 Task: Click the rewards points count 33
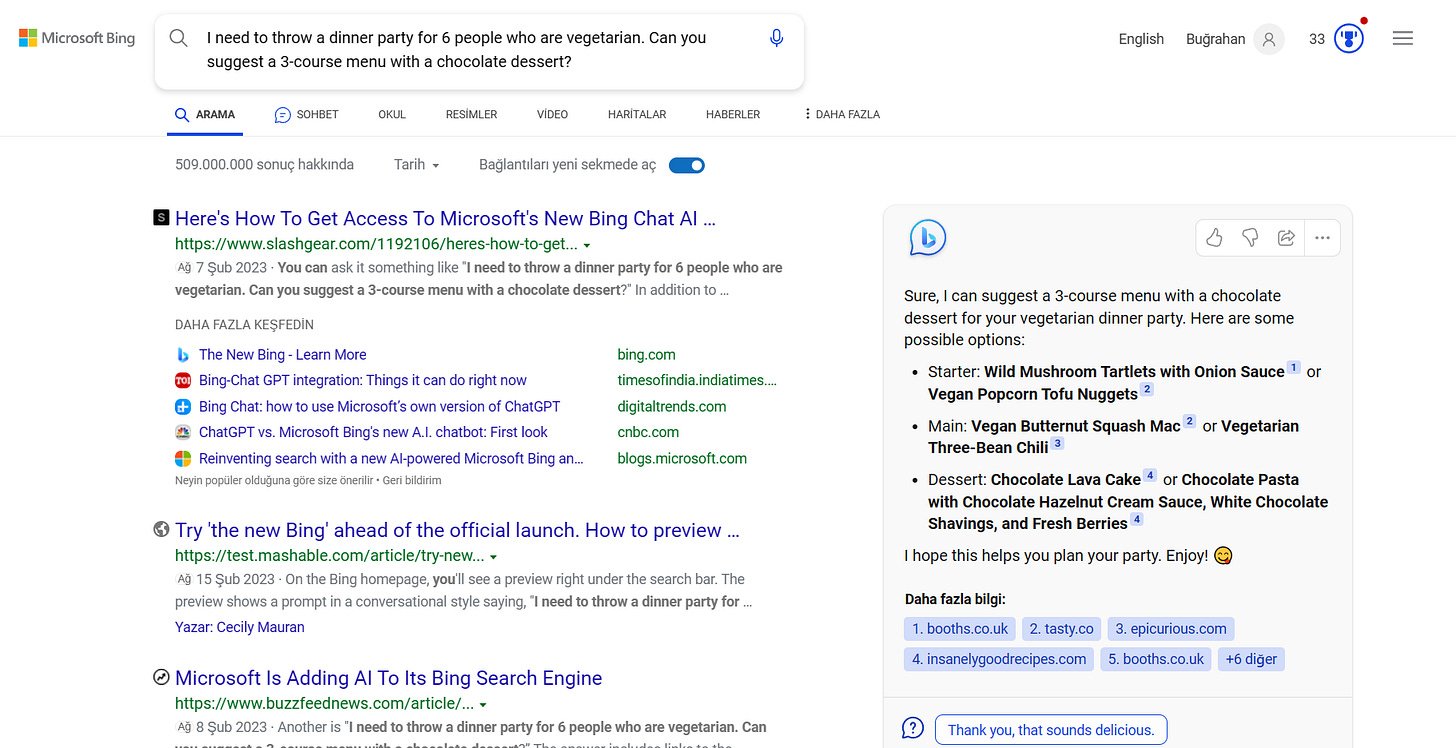pyautogui.click(x=1317, y=39)
